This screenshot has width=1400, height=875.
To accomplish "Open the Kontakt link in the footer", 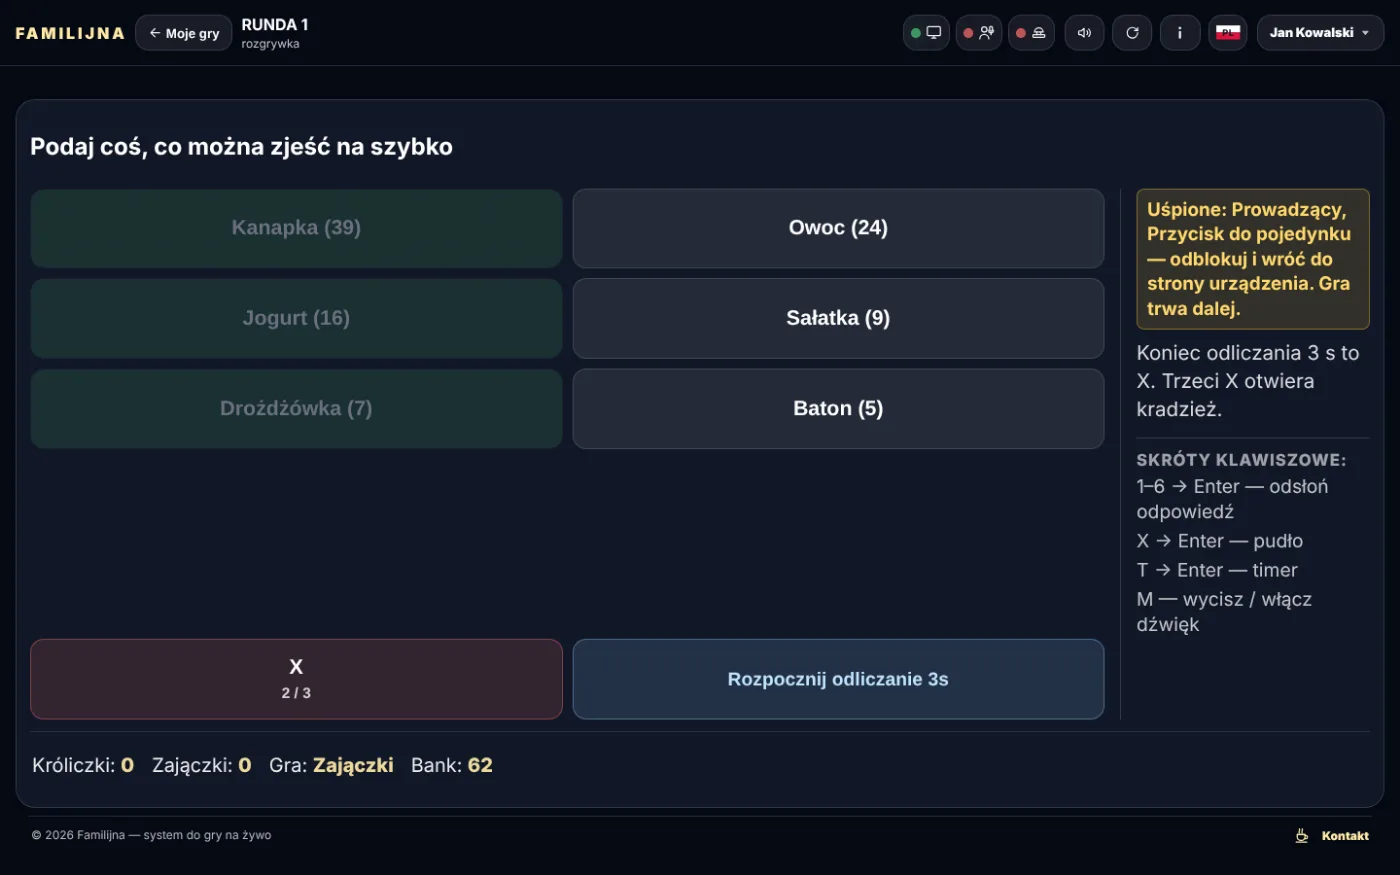I will (x=1345, y=836).
